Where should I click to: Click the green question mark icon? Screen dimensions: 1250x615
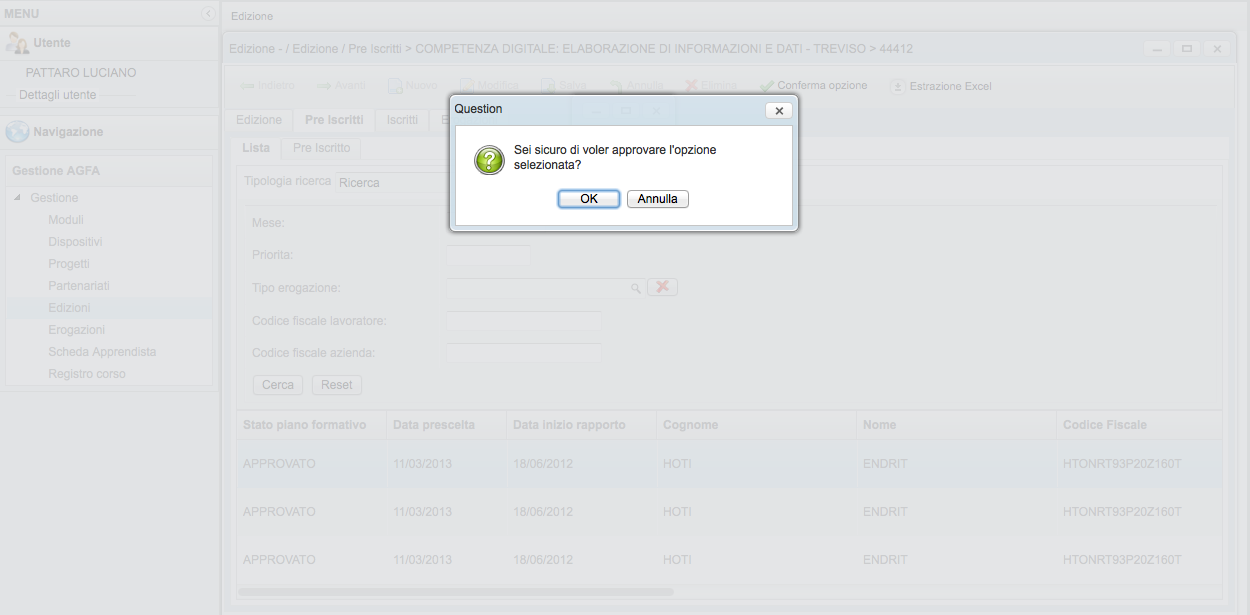tap(489, 160)
